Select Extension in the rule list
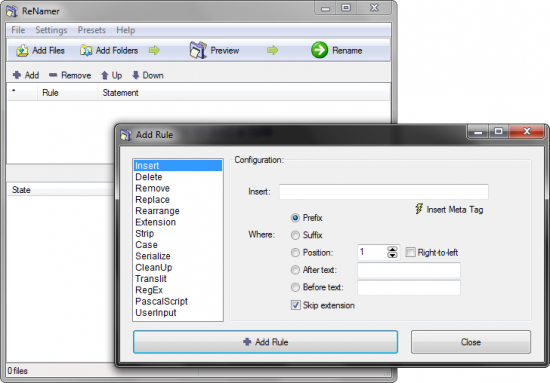Viewport: 550px width, 383px height. pyautogui.click(x=178, y=222)
